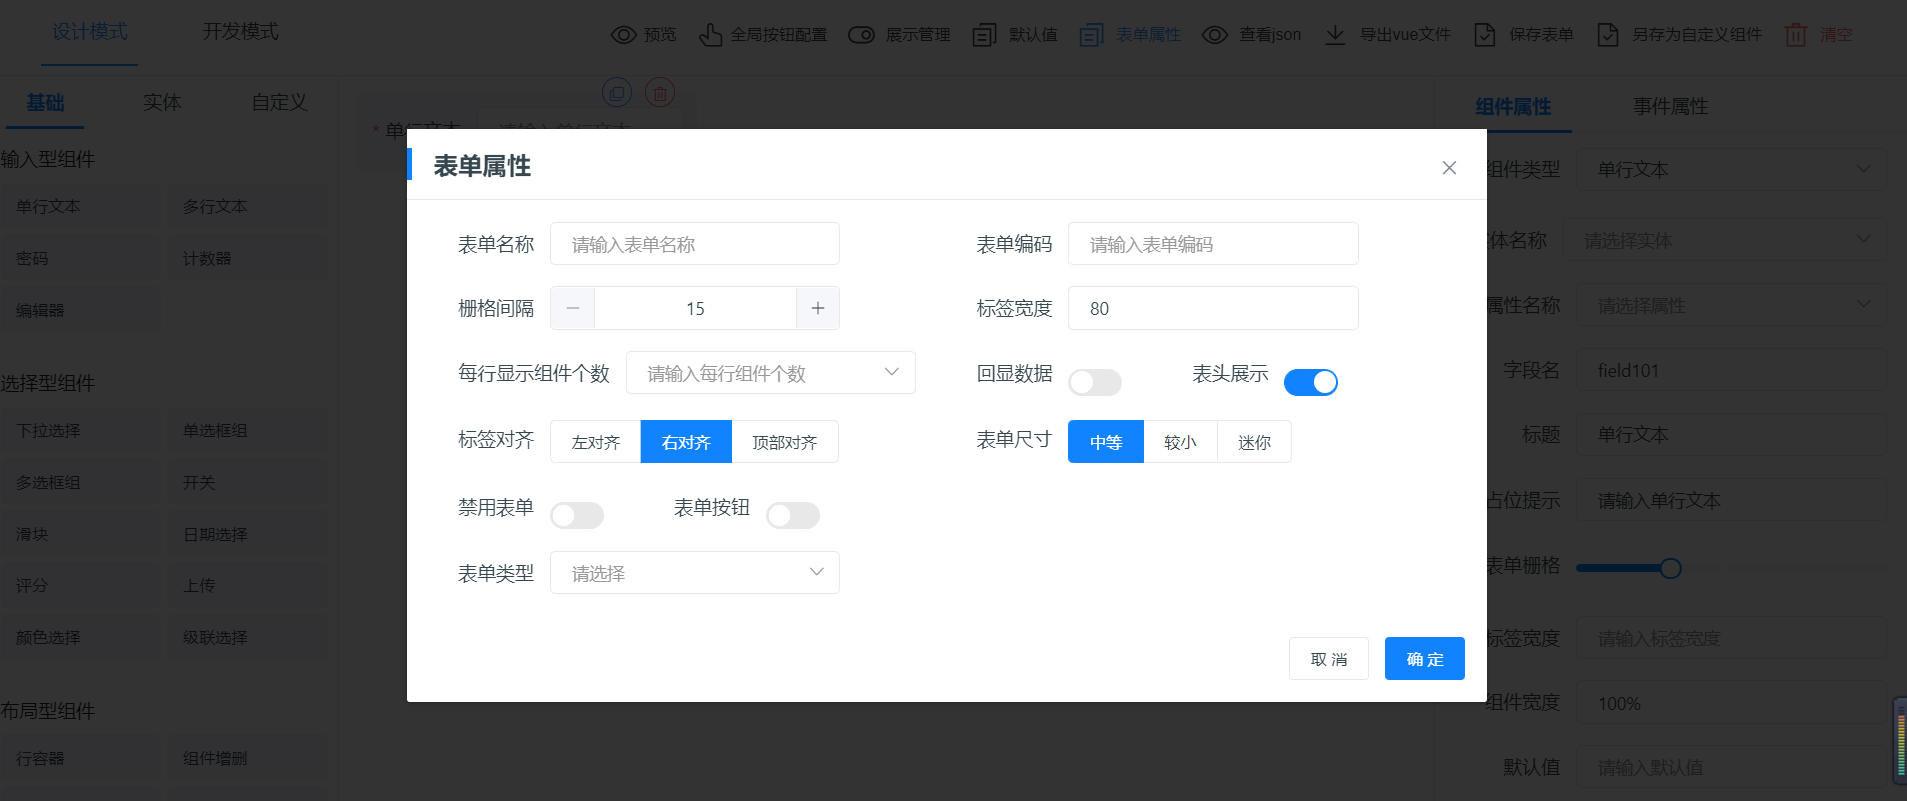The height and width of the screenshot is (801, 1907).
Task: Enable the 表单按钮 switch
Action: 793,515
